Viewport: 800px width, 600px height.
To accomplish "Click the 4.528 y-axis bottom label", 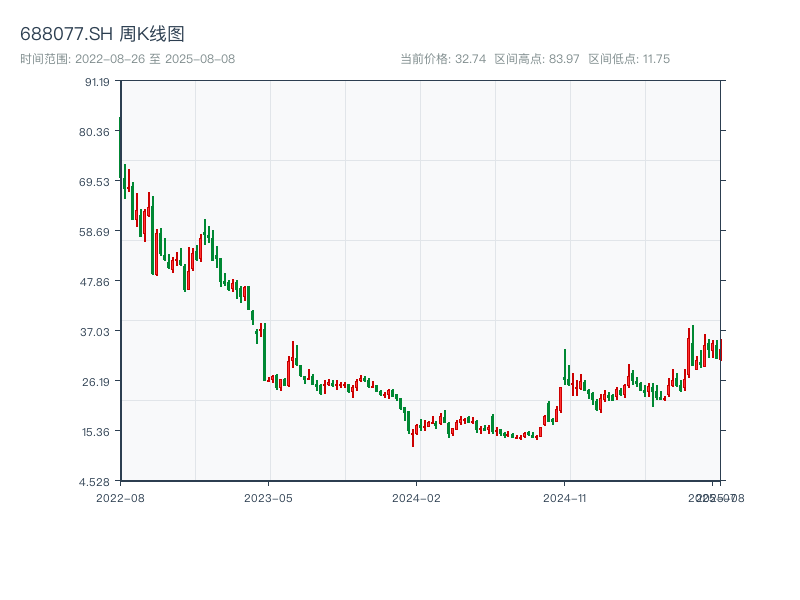I will (97, 481).
